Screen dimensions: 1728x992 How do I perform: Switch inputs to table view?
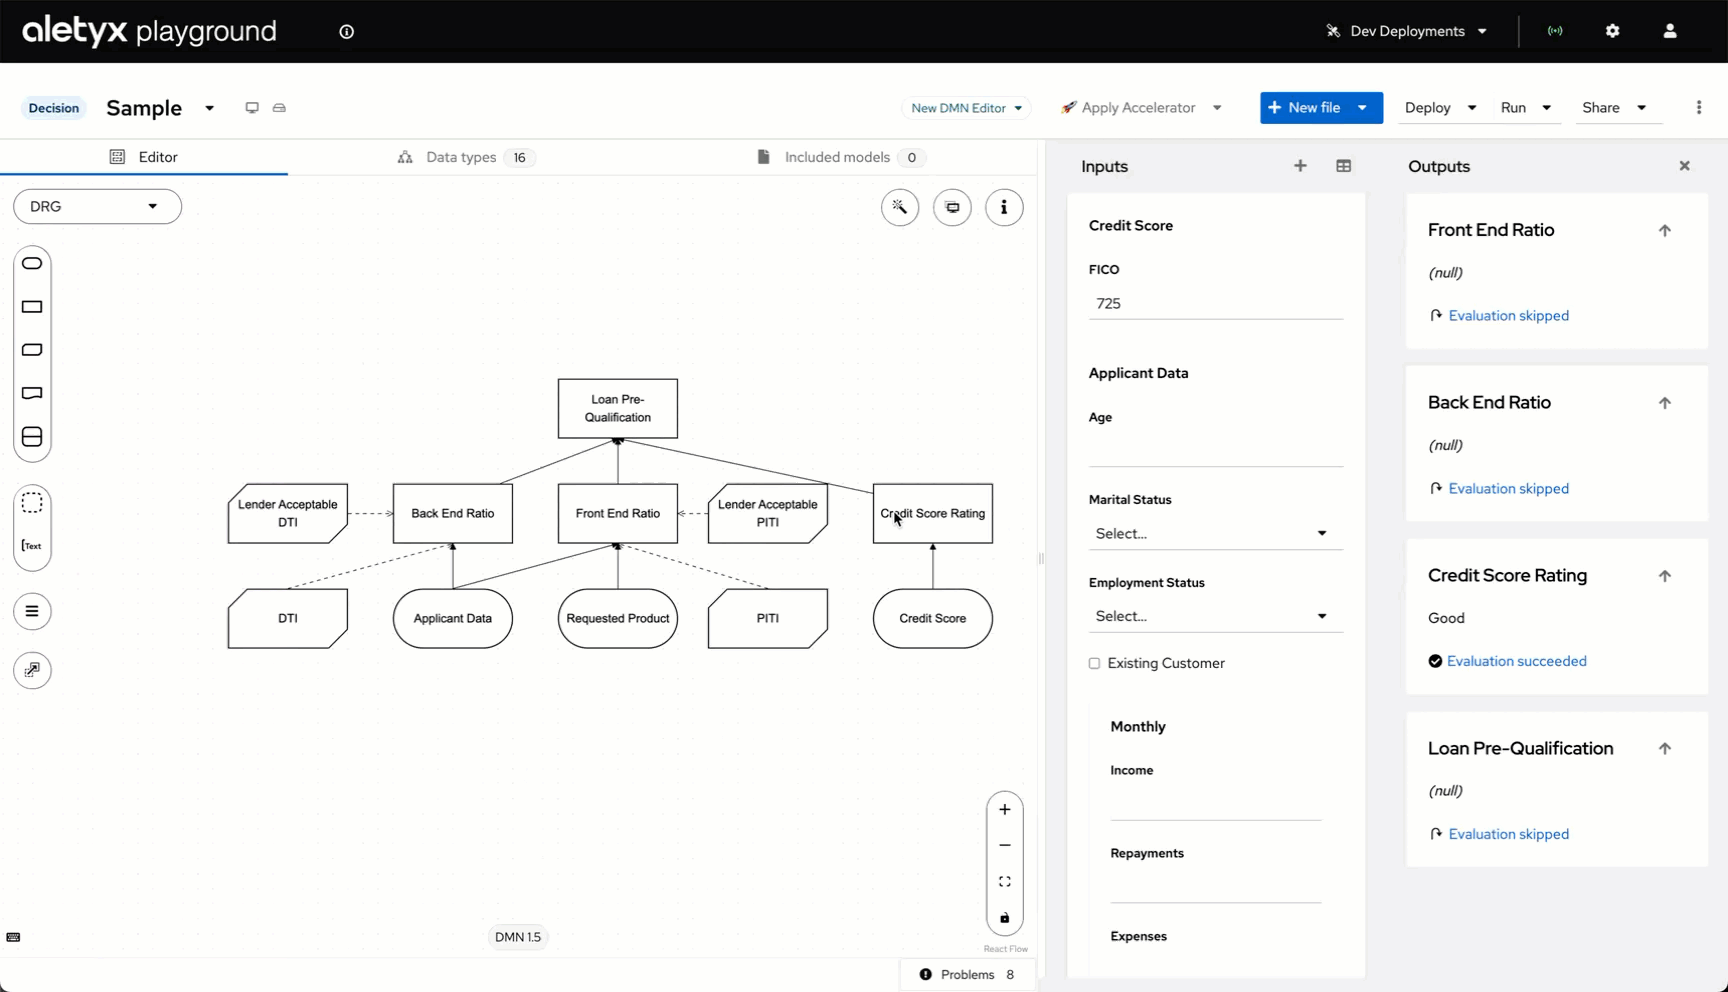(1343, 166)
